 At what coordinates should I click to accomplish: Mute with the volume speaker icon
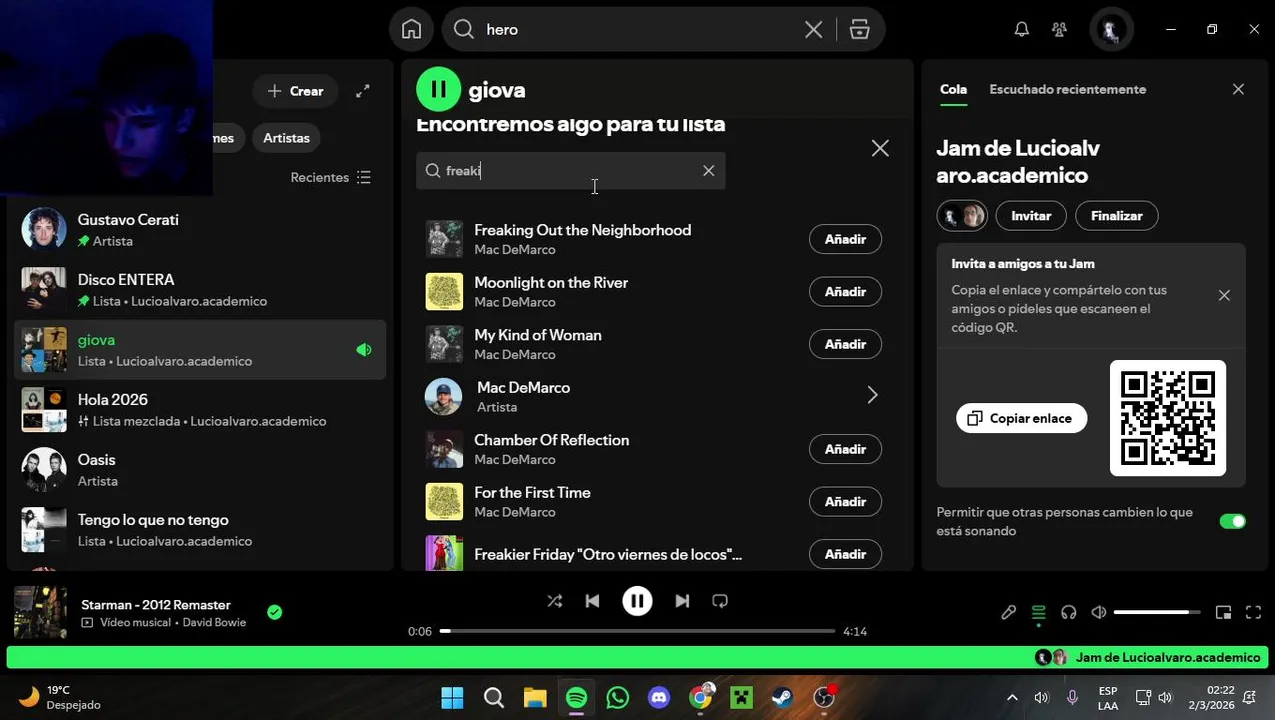click(x=1098, y=612)
